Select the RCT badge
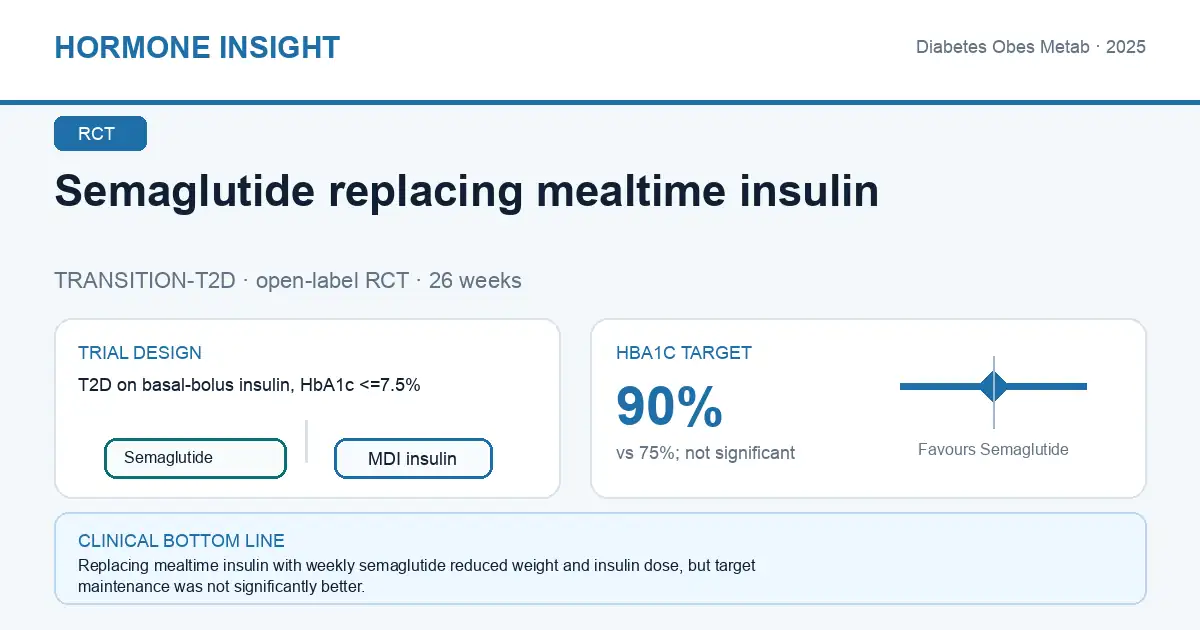This screenshot has height=630, width=1200. coord(100,134)
